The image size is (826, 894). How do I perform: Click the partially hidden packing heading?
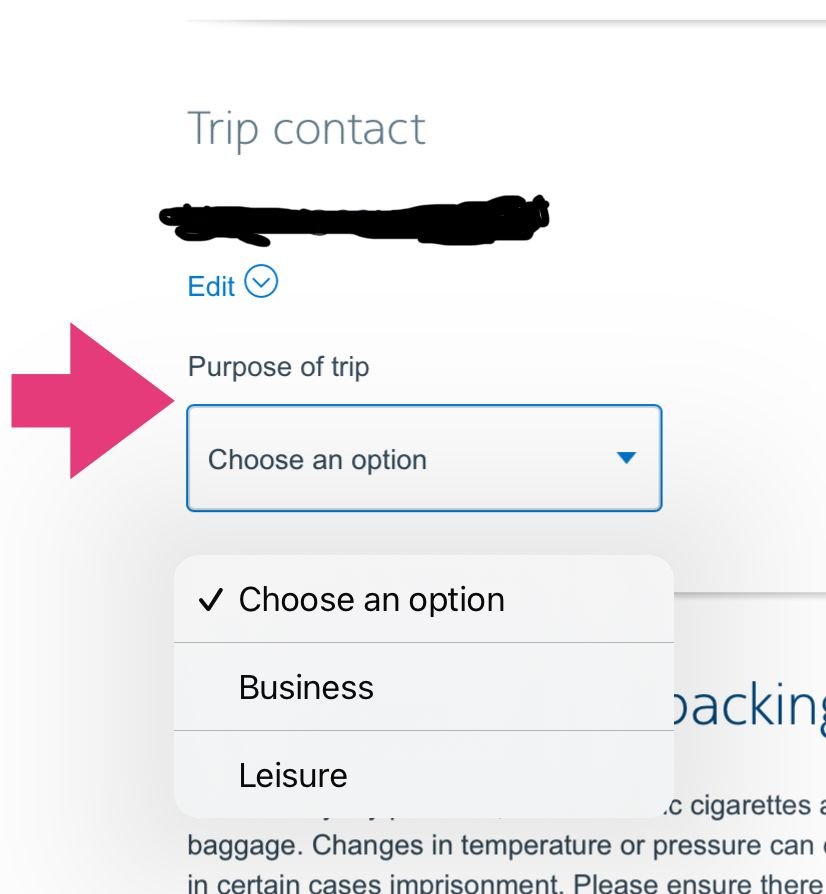[x=750, y=706]
